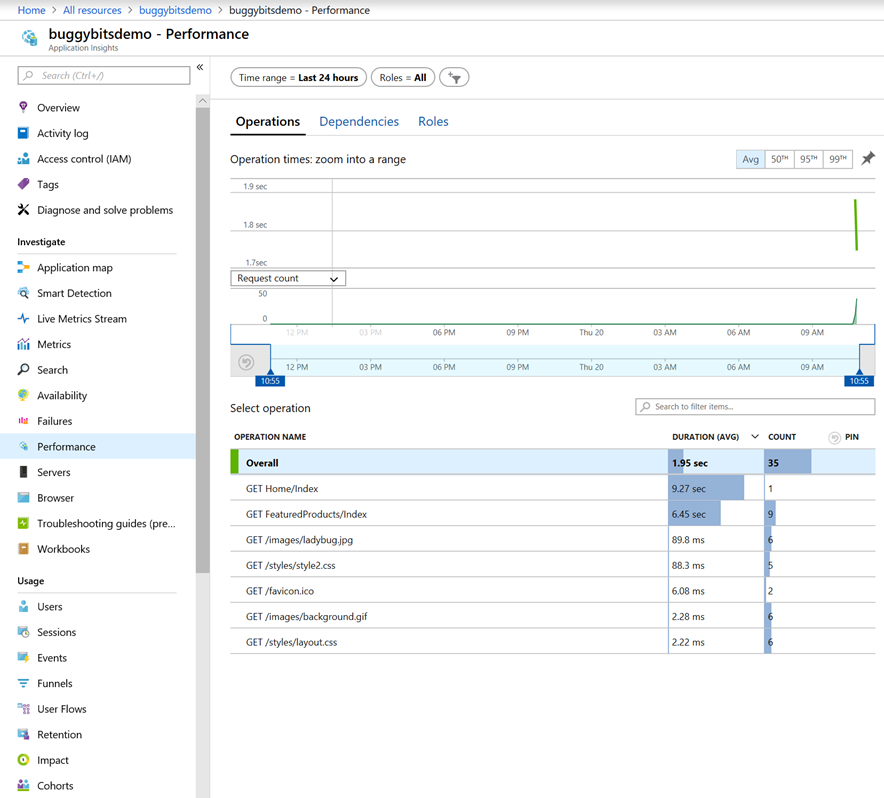
Task: Open the Request count dropdown
Action: coord(288,278)
